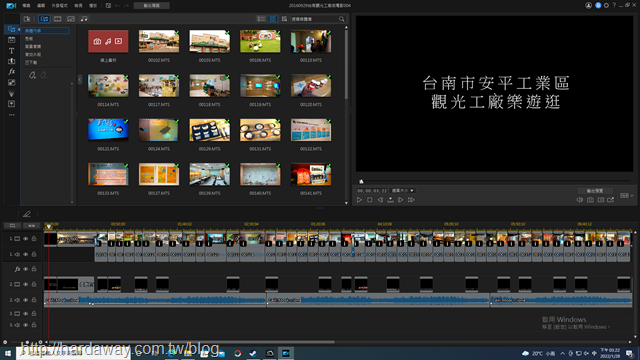This screenshot has width=640, height=360.
Task: Click the preview seek slider handle
Action: [361, 181]
